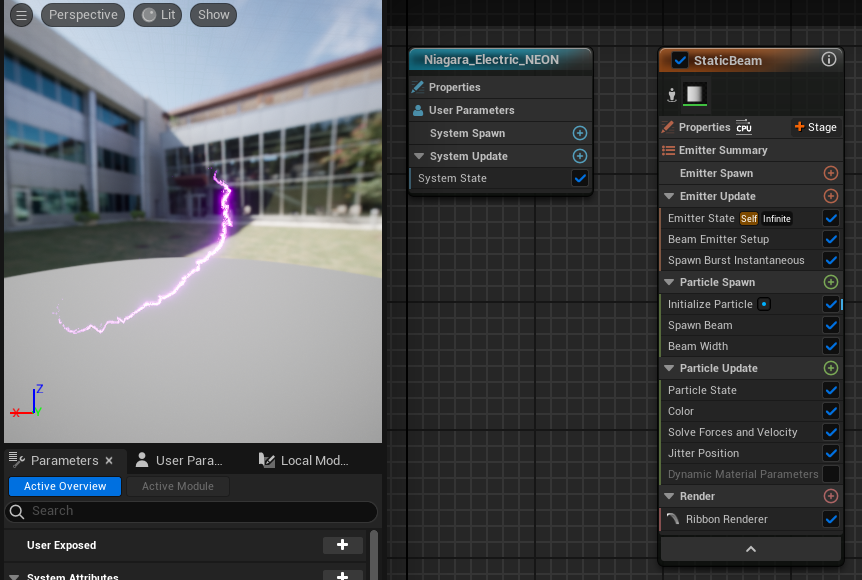Click the StaticBeam emitter info icon
Viewport: 862px width, 580px height.
pos(828,60)
